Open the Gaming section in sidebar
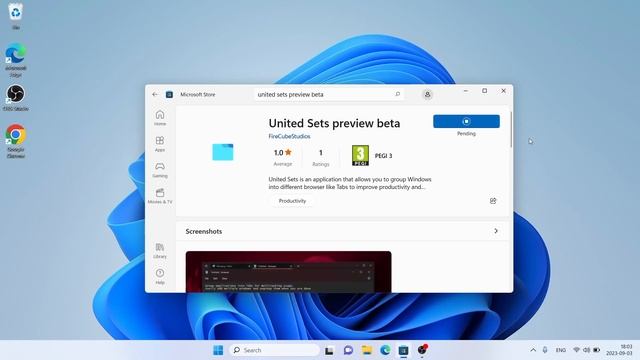Image resolution: width=640 pixels, height=360 pixels. [160, 170]
